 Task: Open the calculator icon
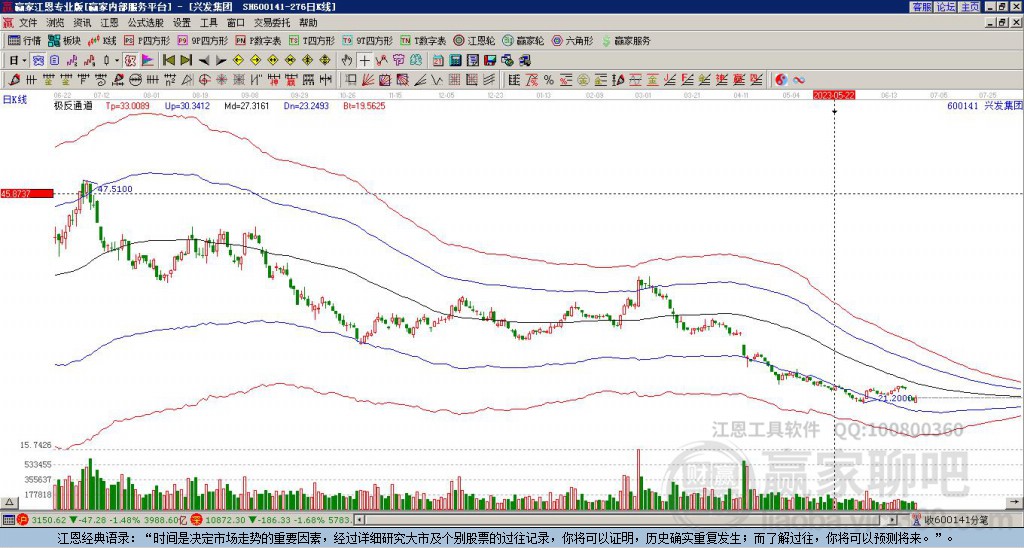pos(456,61)
